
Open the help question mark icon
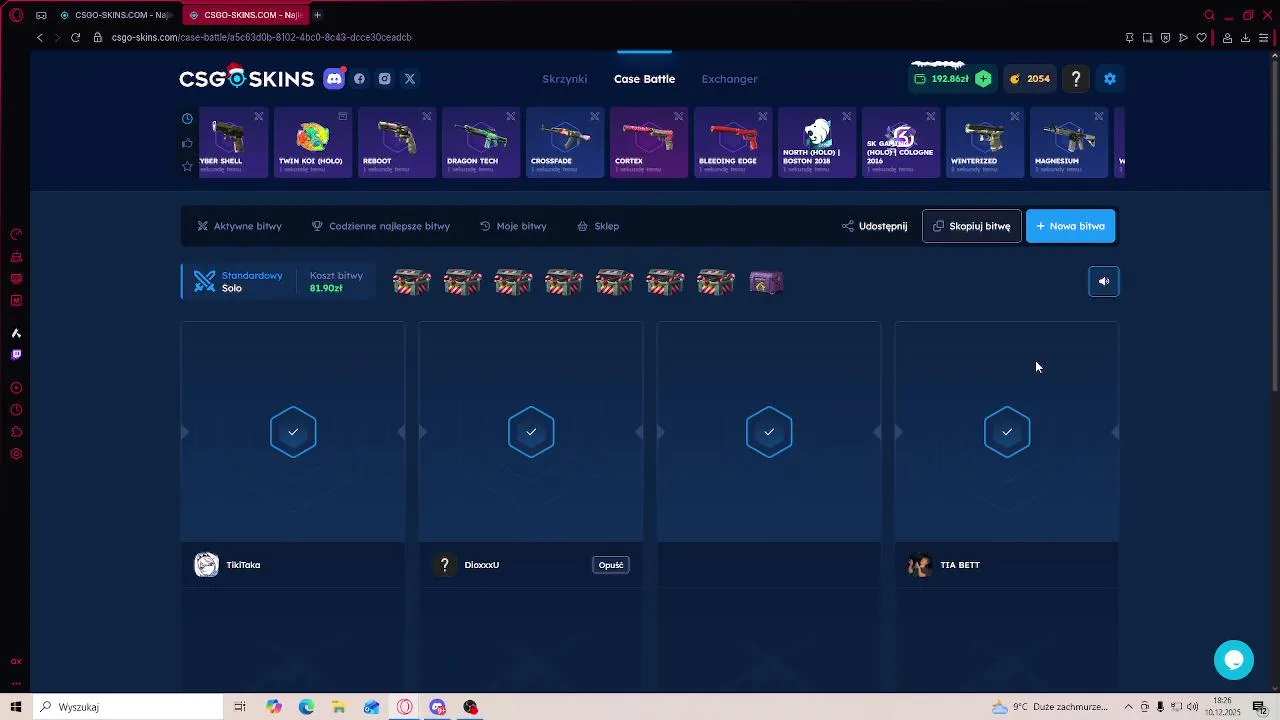[1076, 79]
